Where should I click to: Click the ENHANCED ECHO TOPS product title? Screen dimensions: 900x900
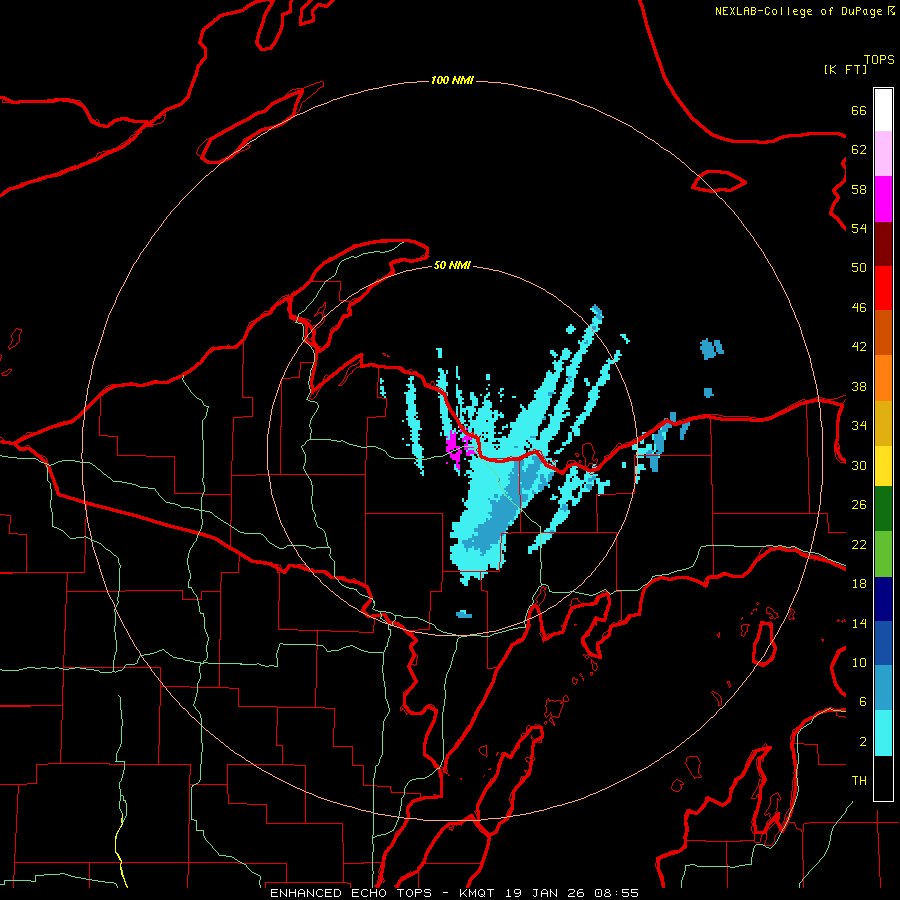point(351,893)
